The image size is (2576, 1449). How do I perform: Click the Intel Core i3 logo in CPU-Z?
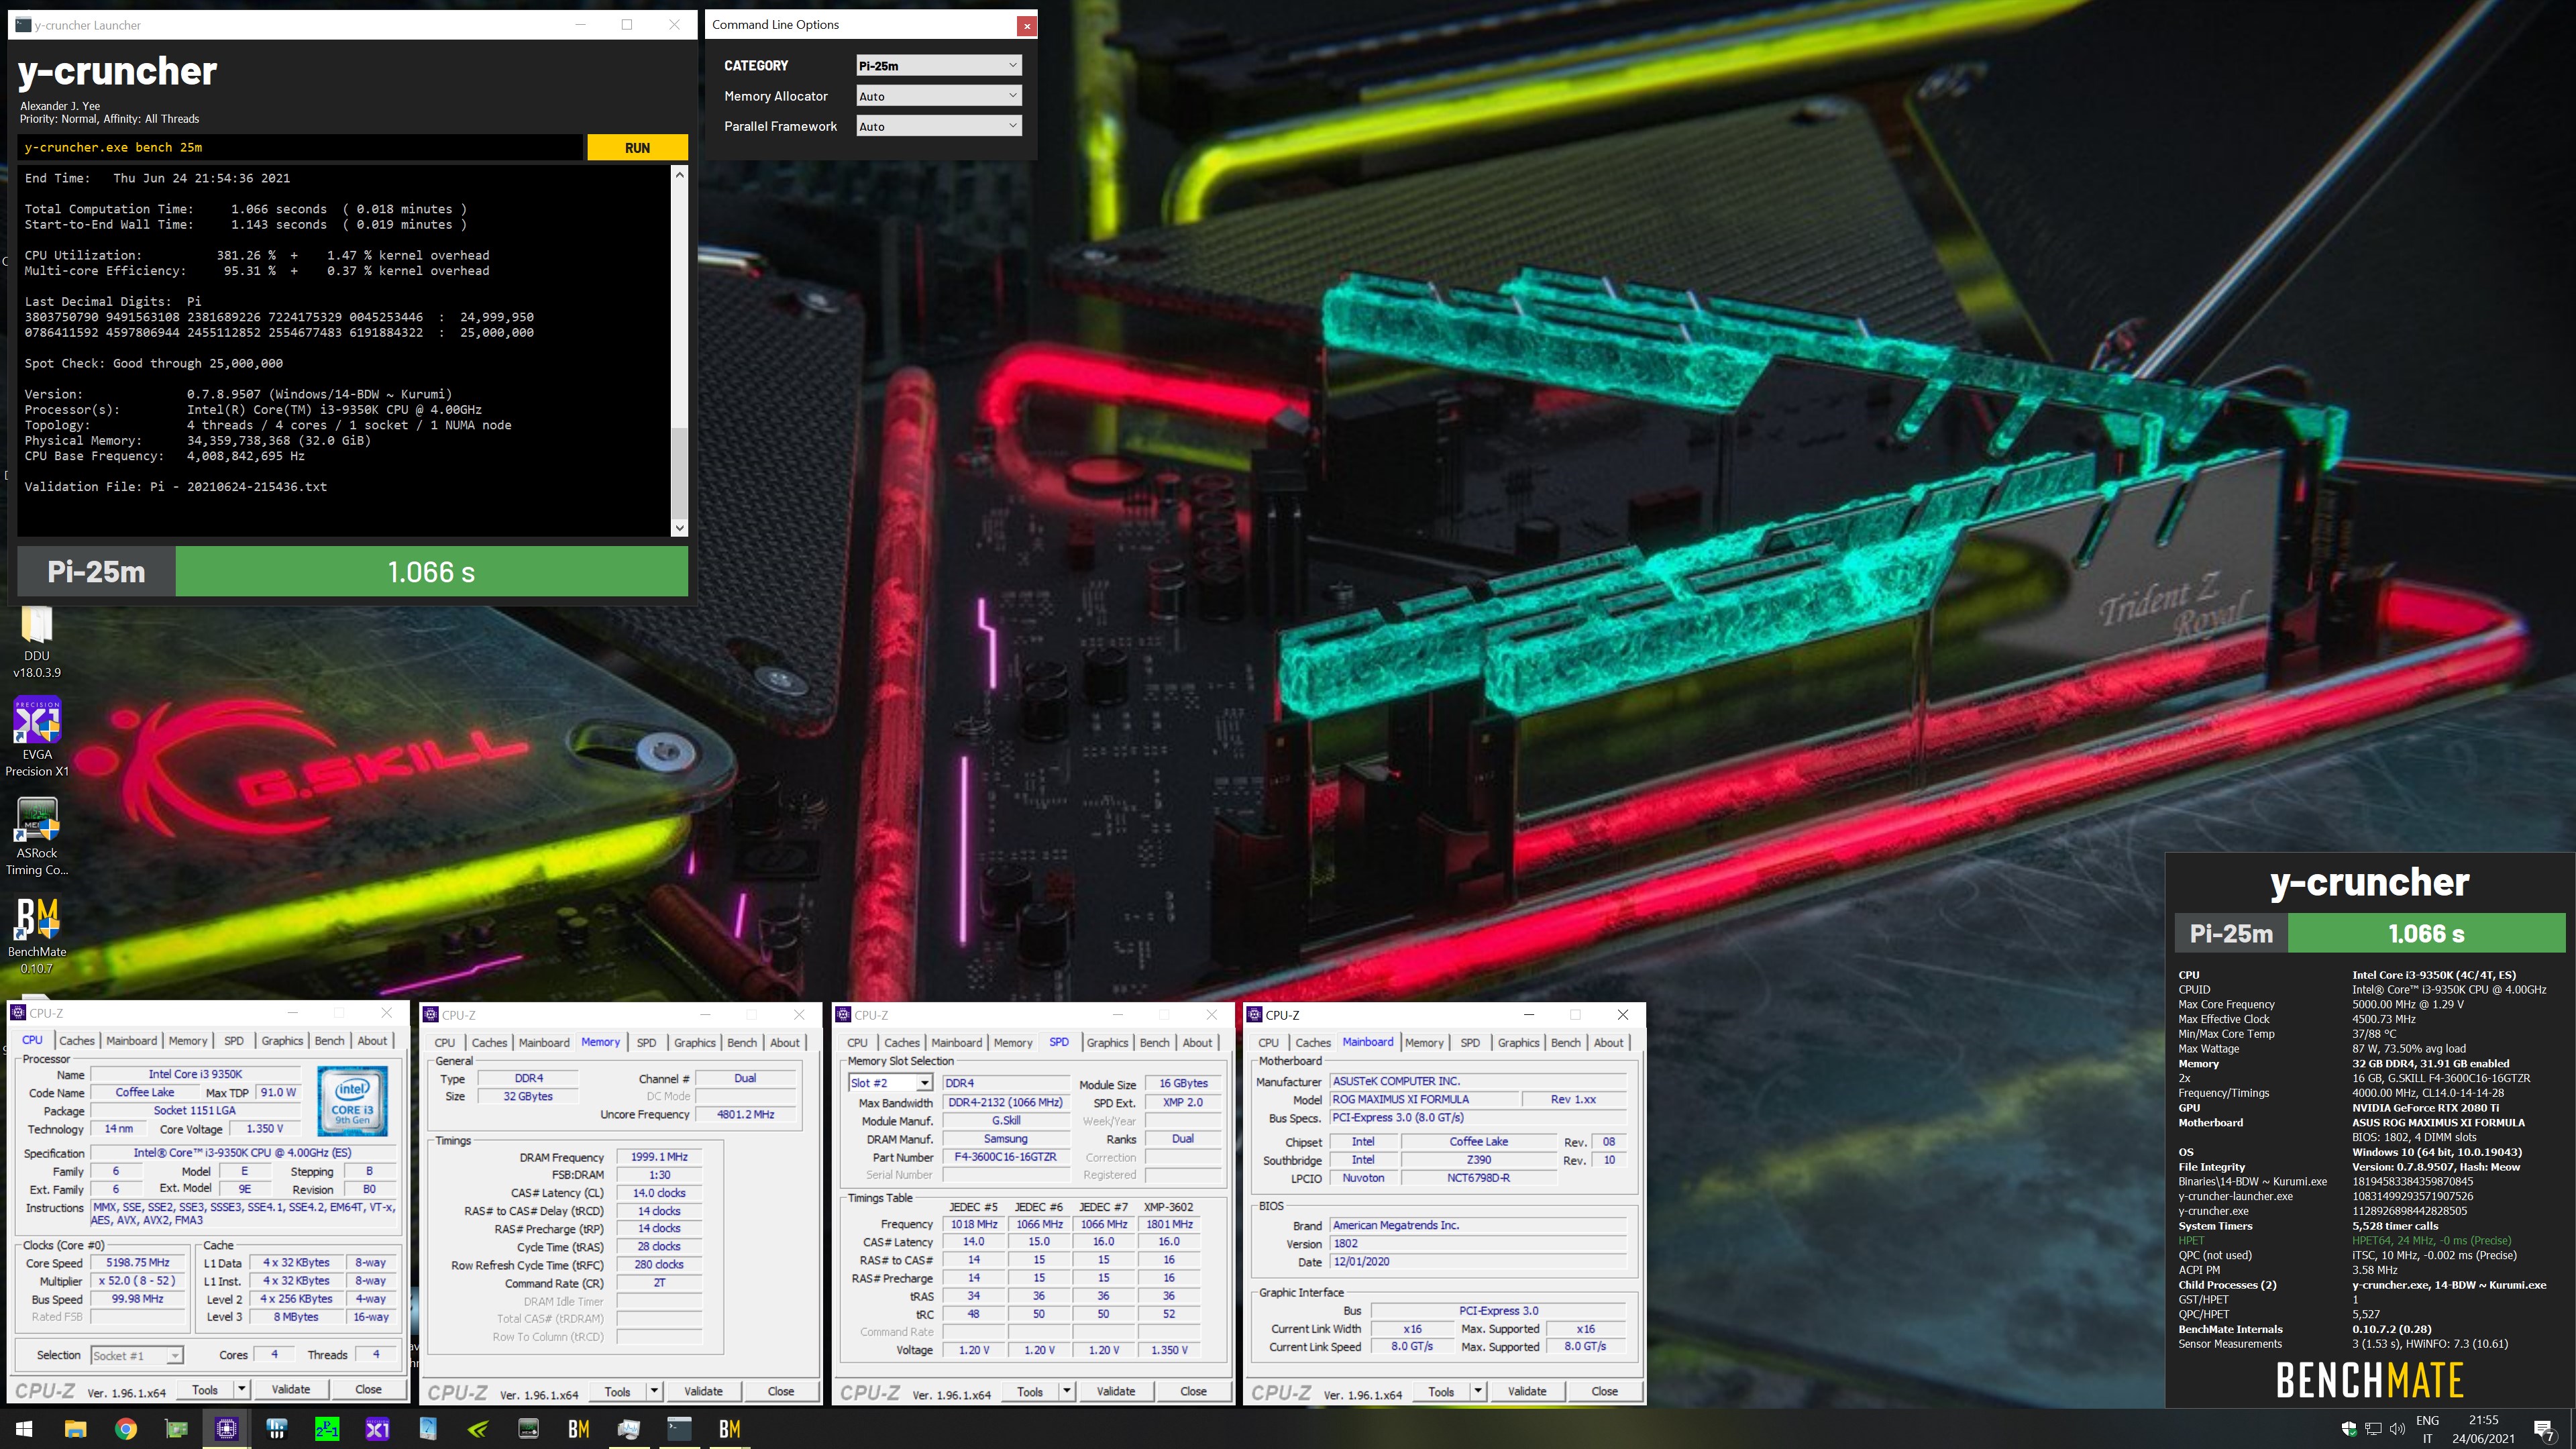click(352, 1101)
